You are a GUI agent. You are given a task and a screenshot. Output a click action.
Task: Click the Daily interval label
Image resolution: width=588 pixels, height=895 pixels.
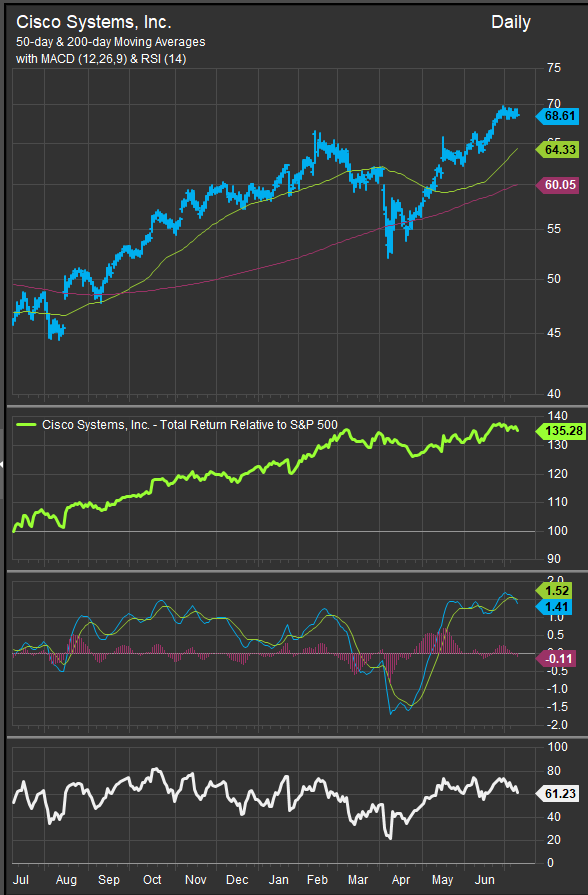511,22
